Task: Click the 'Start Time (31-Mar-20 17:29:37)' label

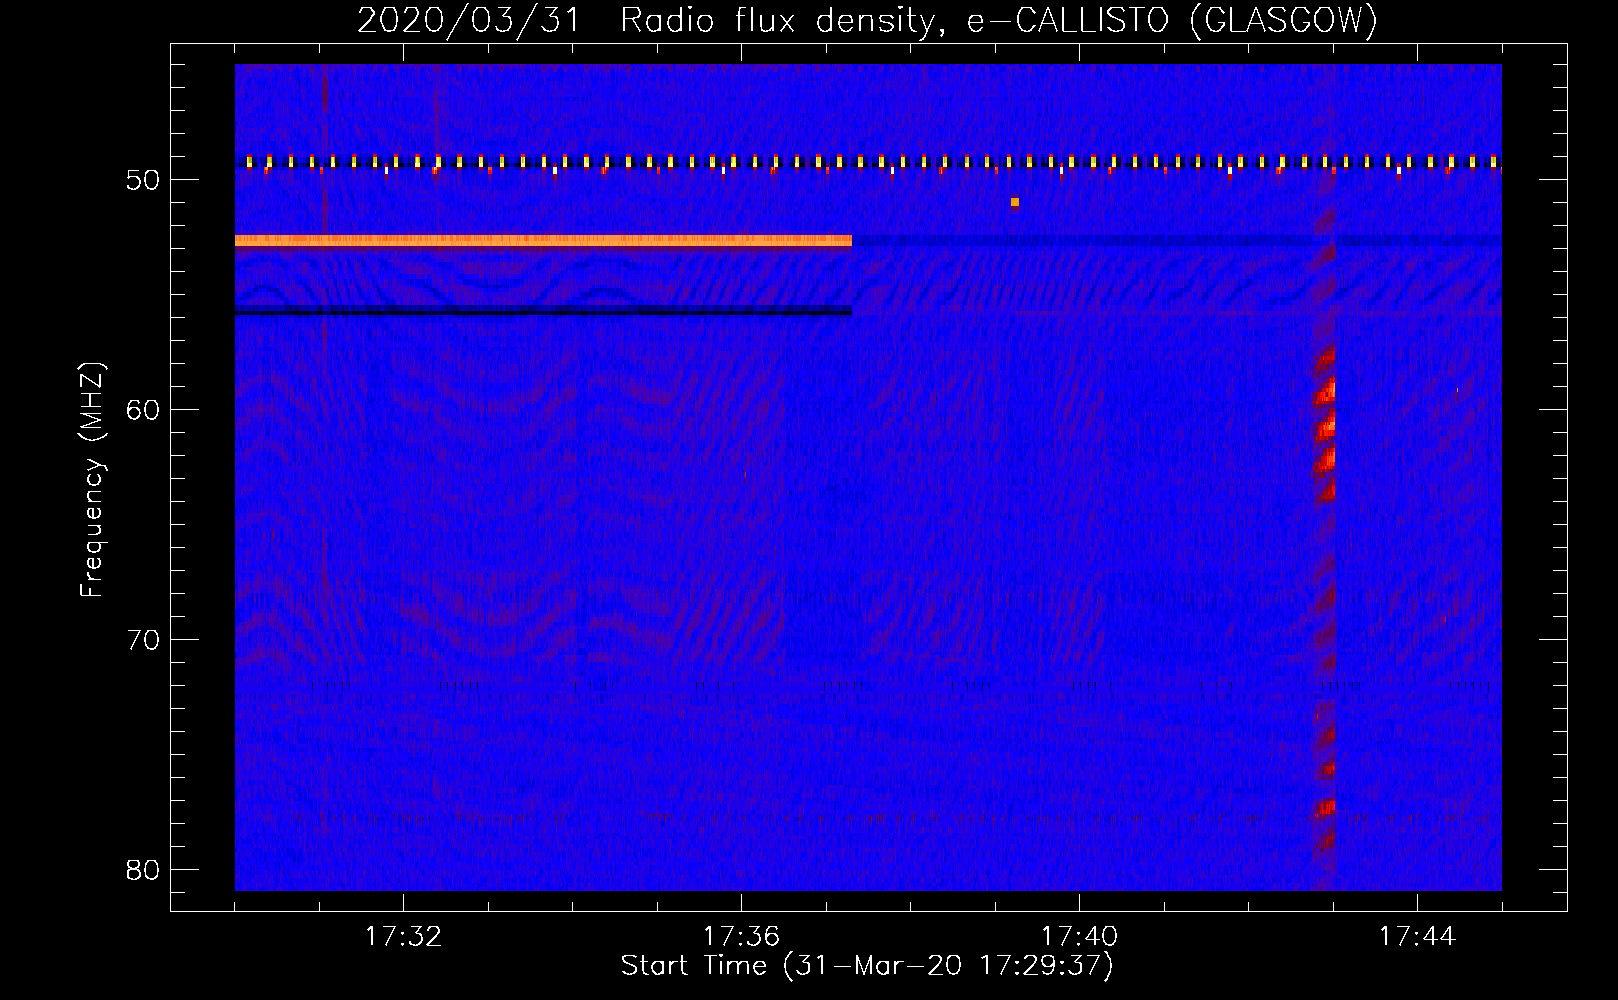Action: pyautogui.click(x=867, y=966)
